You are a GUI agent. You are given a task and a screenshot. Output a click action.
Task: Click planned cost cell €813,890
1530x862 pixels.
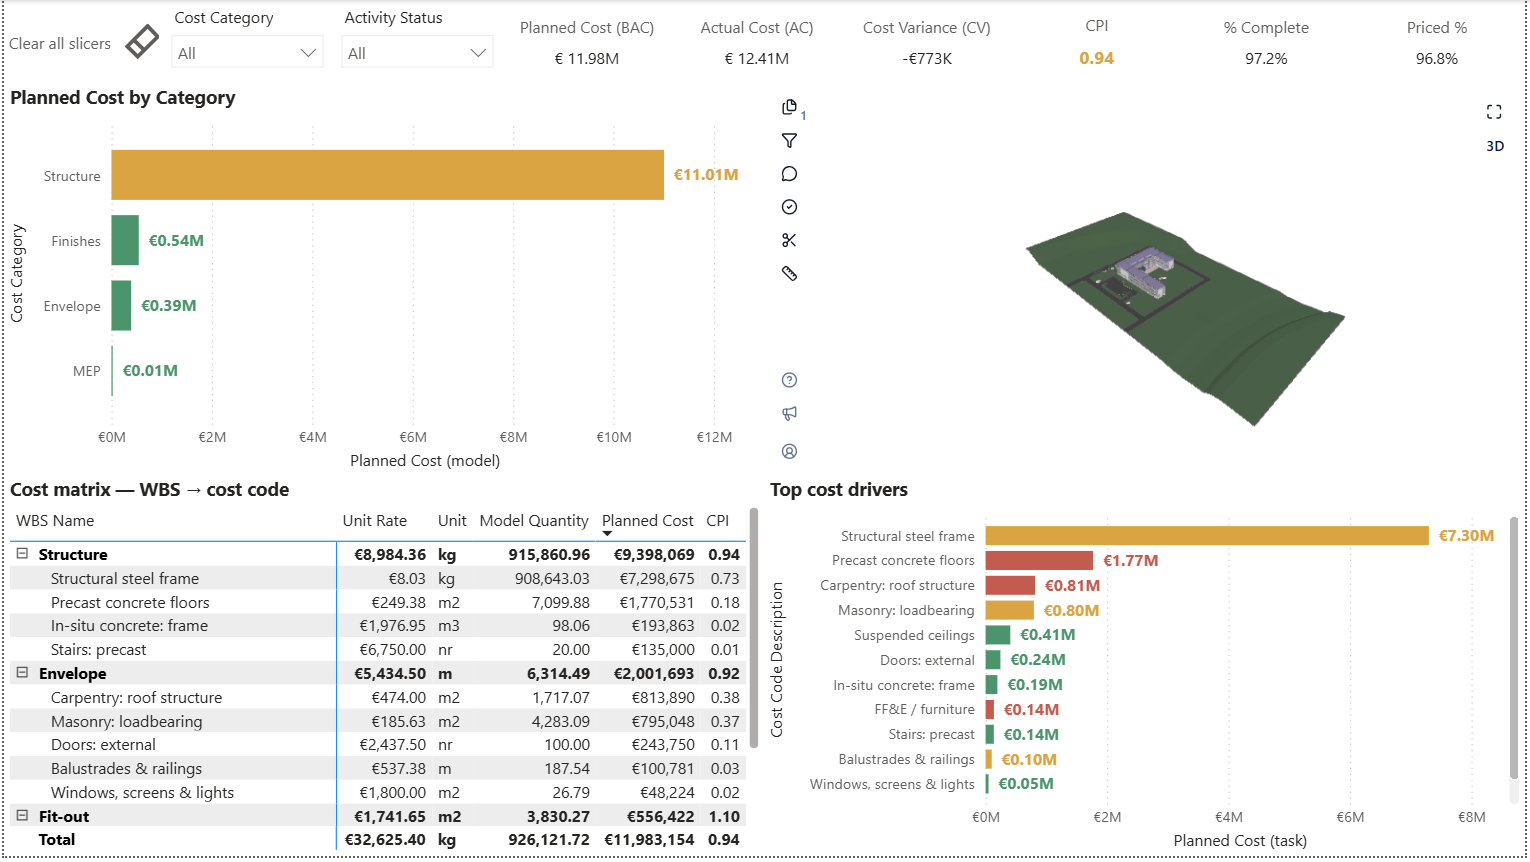(663, 697)
